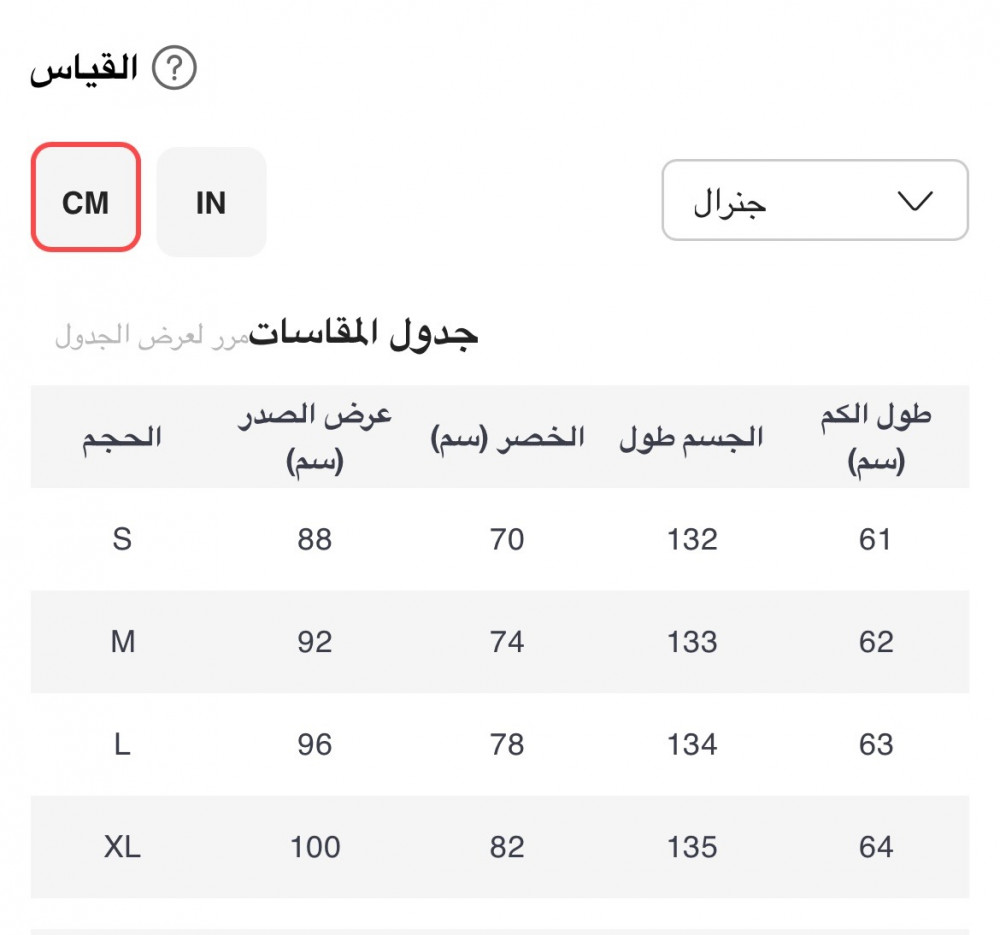
Task: Click chest width value 88 for S
Action: (x=314, y=540)
